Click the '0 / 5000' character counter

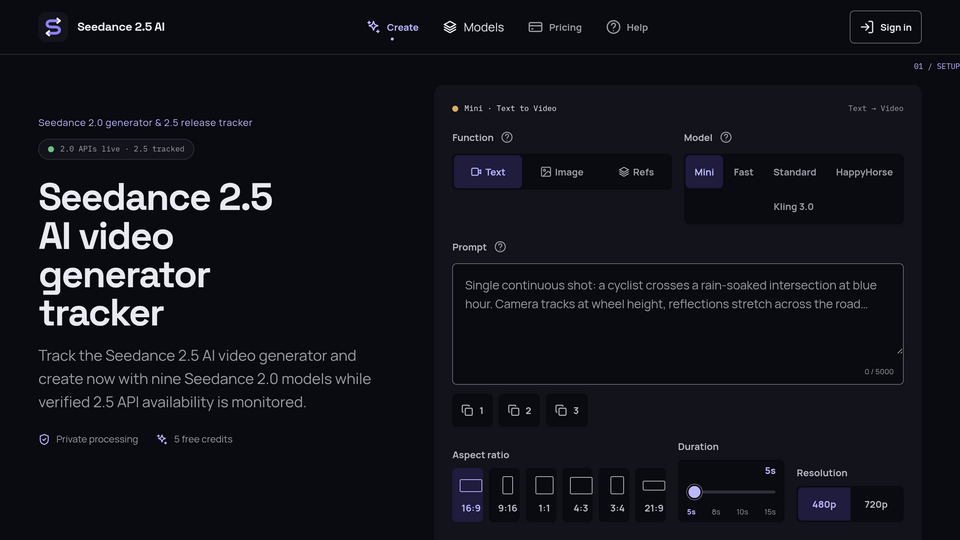879,372
